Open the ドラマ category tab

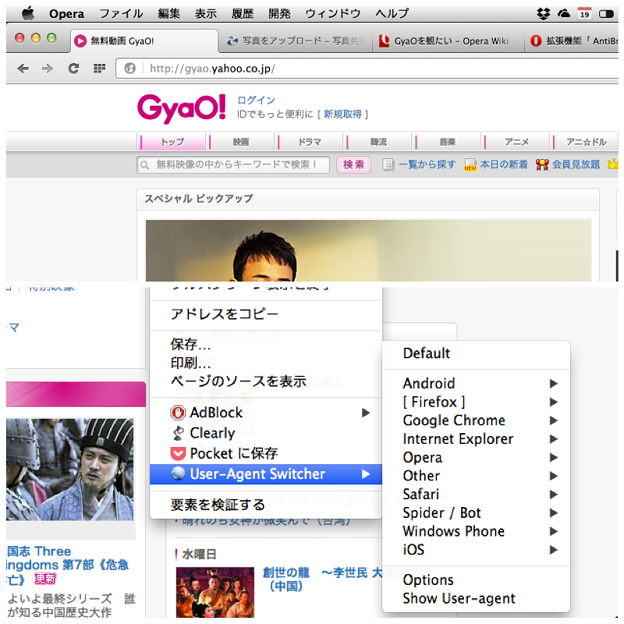pyautogui.click(x=310, y=142)
